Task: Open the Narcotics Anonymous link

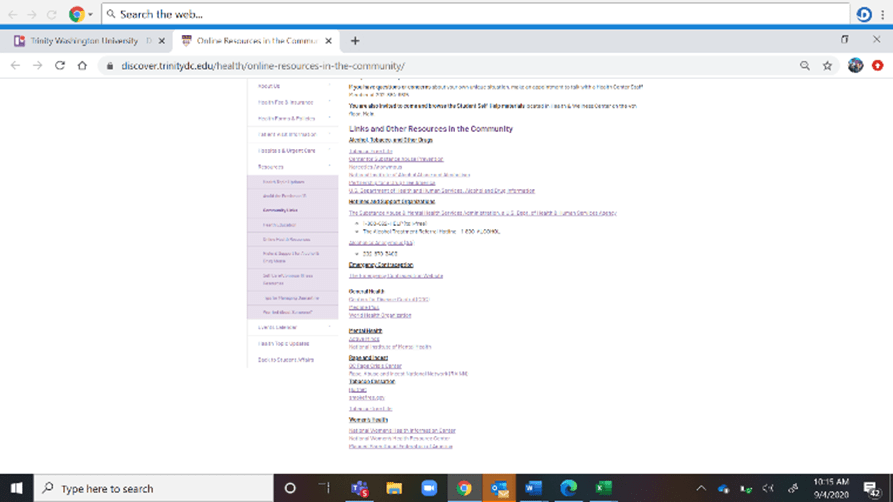Action: point(375,167)
